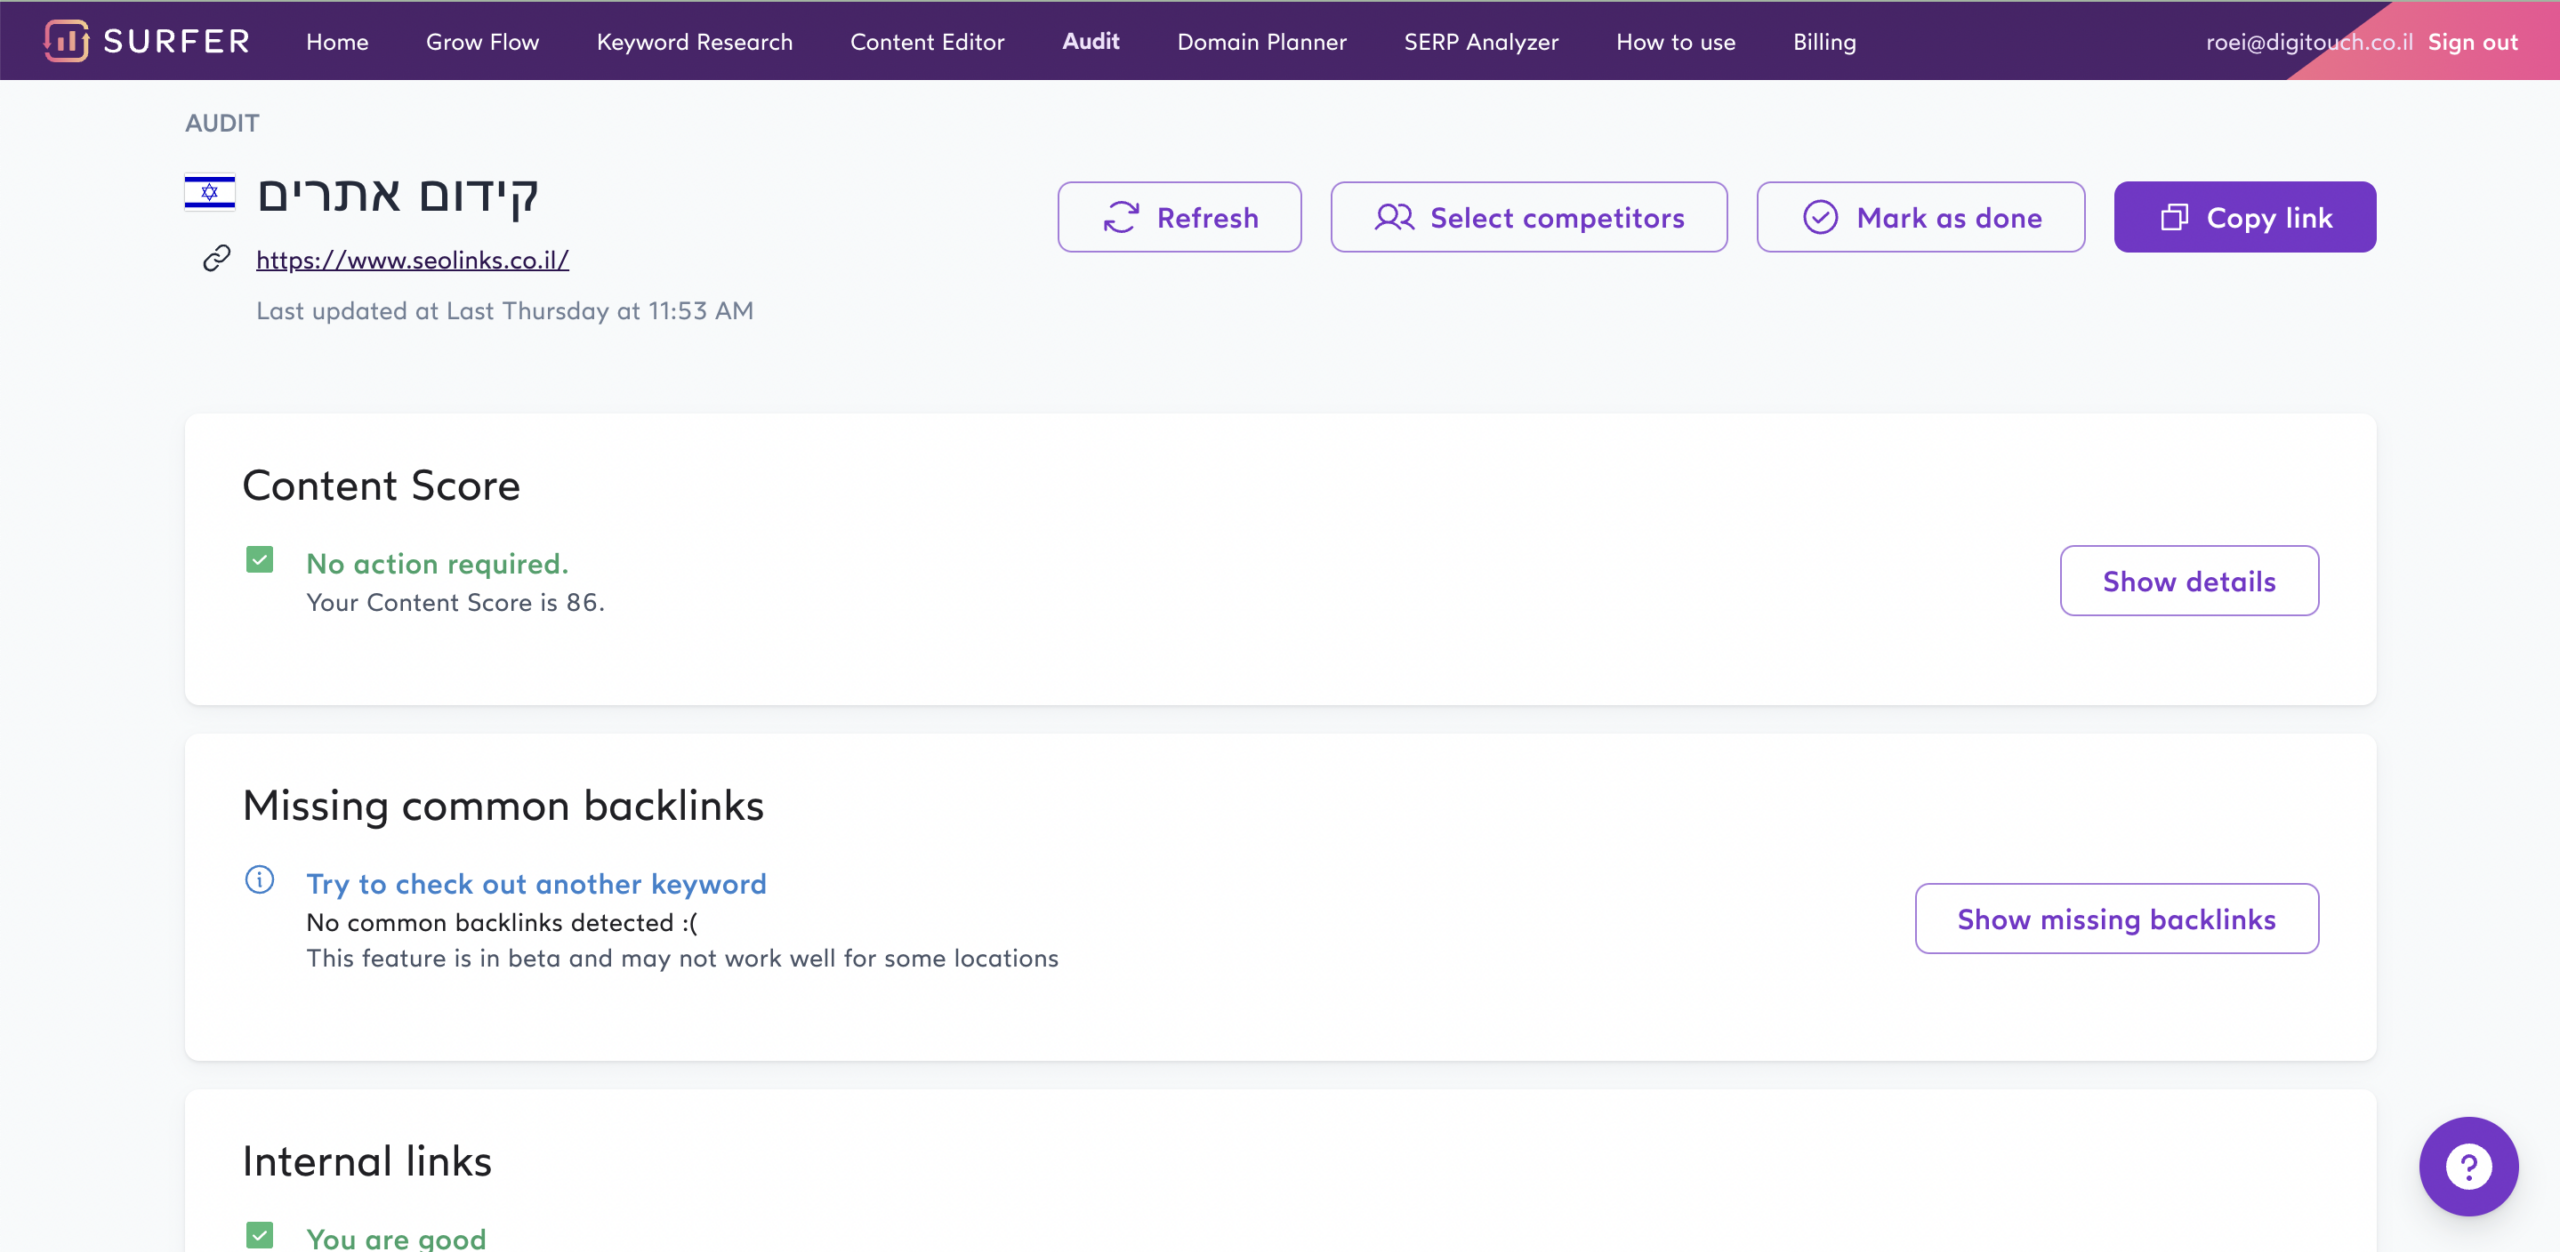Navigate to SERP Analyzer
The height and width of the screenshot is (1252, 2560).
tap(1481, 42)
